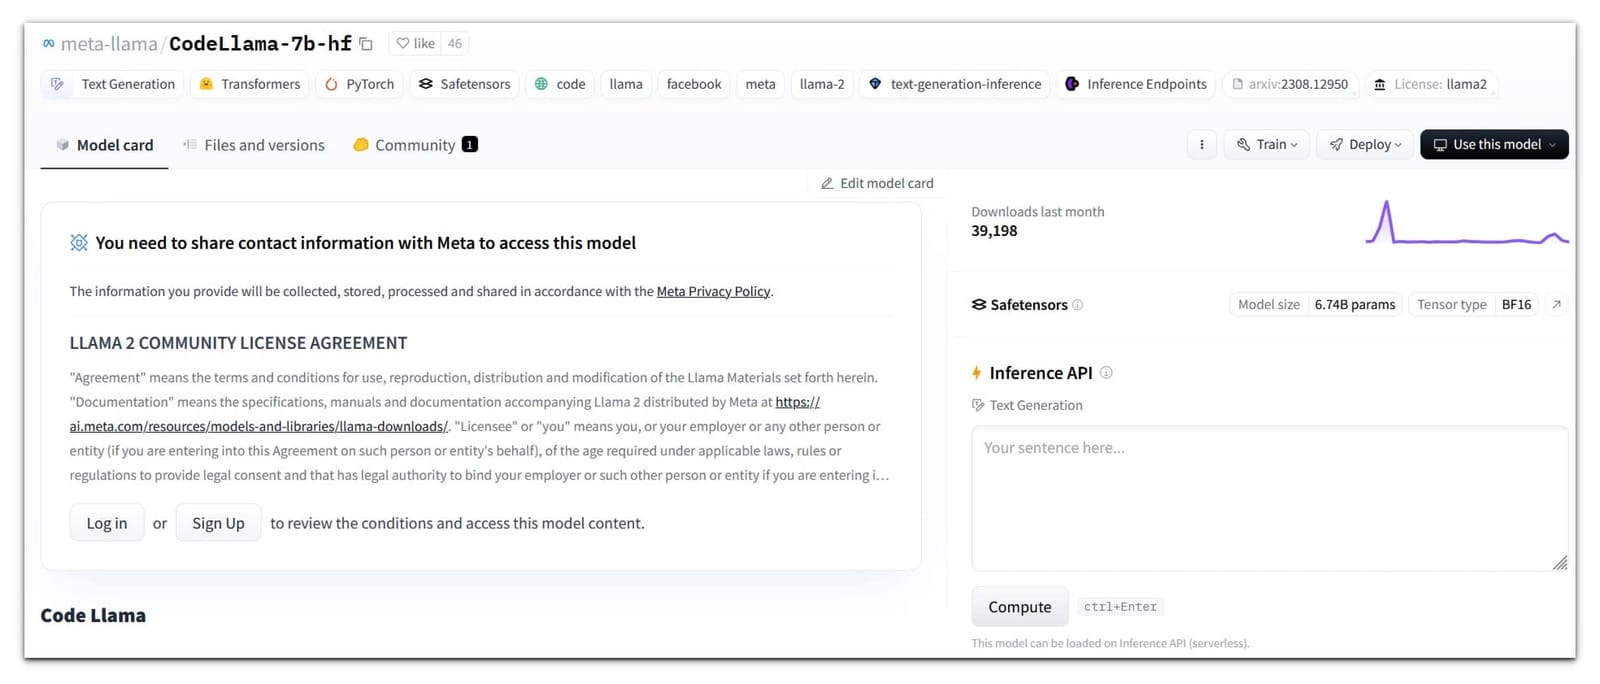Open the Community tab
1600x684 pixels.
414,144
